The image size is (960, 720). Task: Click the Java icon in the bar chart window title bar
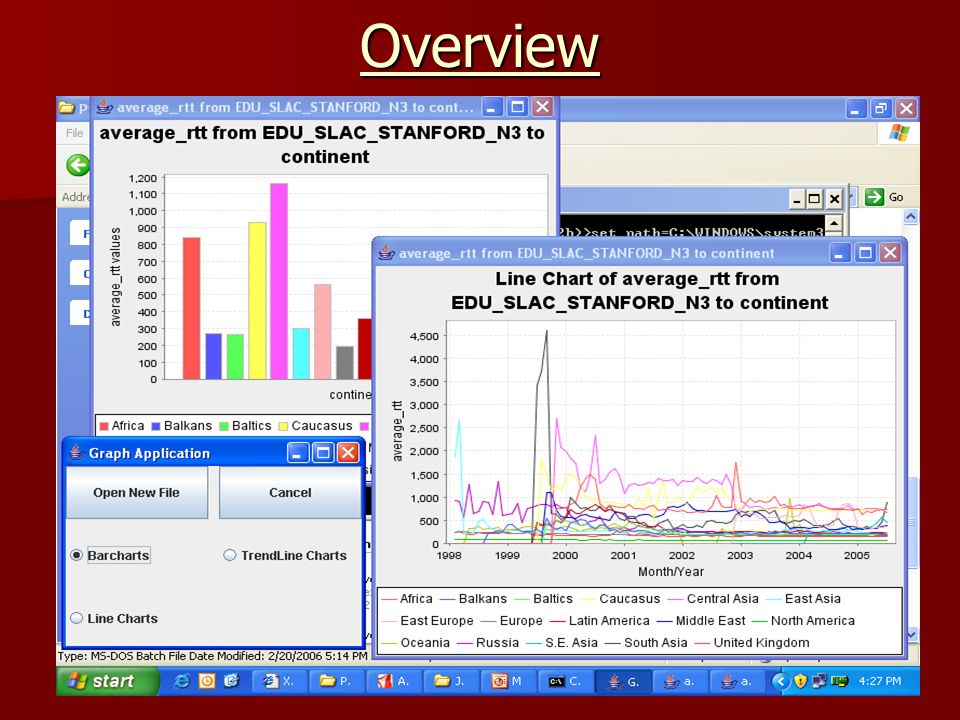(105, 107)
